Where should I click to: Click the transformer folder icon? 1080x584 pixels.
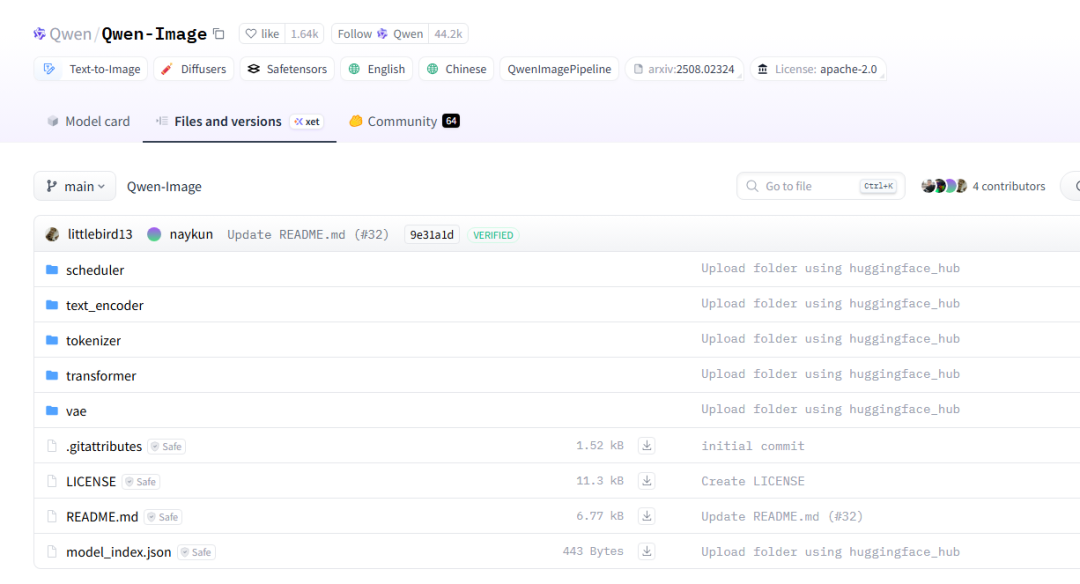tap(52, 375)
